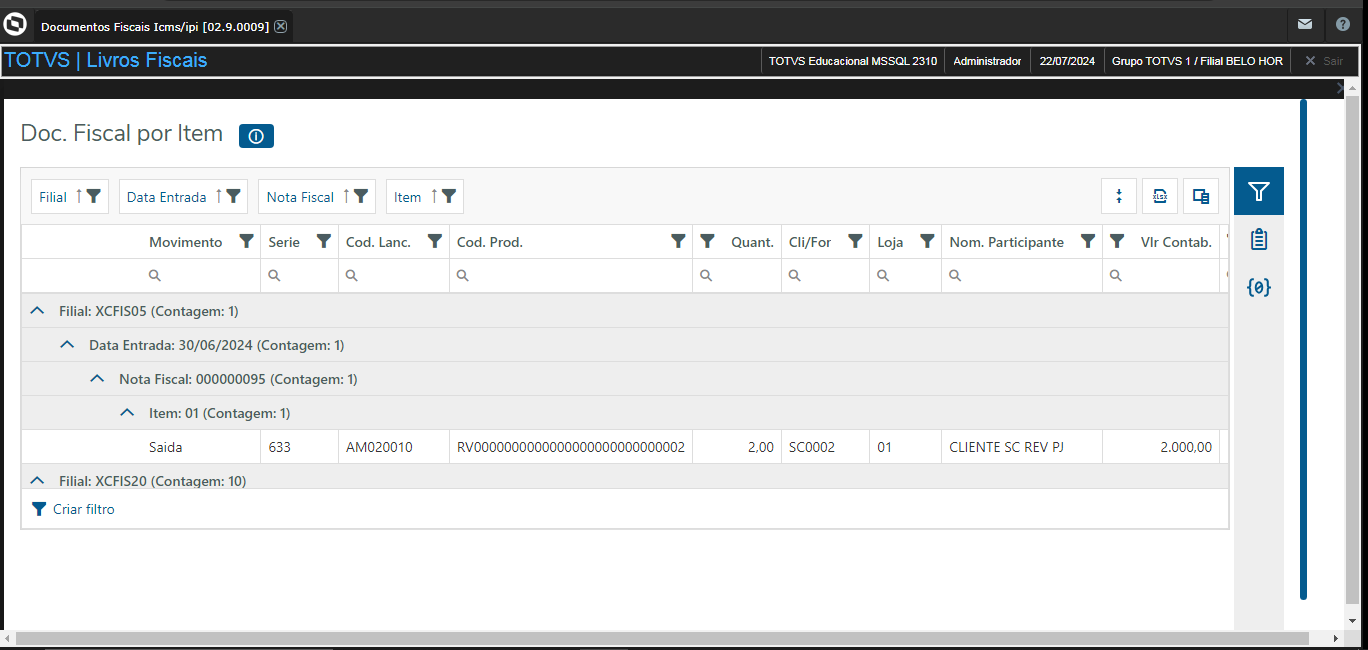Click the Sair exit button
1368x650 pixels.
click(x=1323, y=61)
